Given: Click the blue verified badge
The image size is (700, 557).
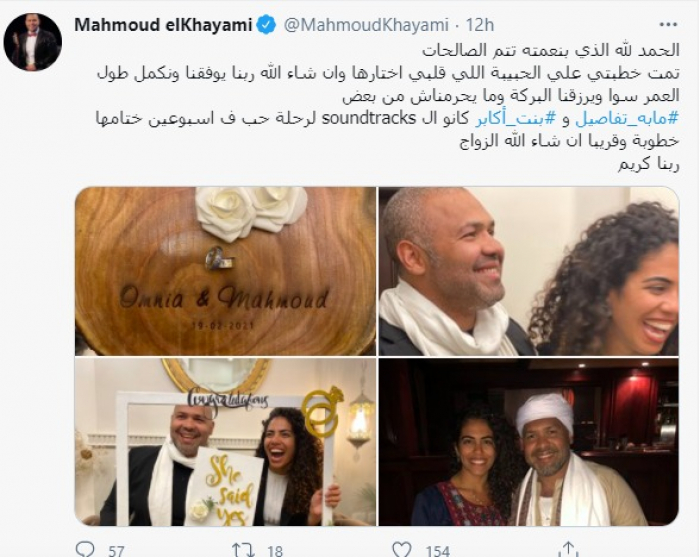Looking at the screenshot, I should (267, 25).
